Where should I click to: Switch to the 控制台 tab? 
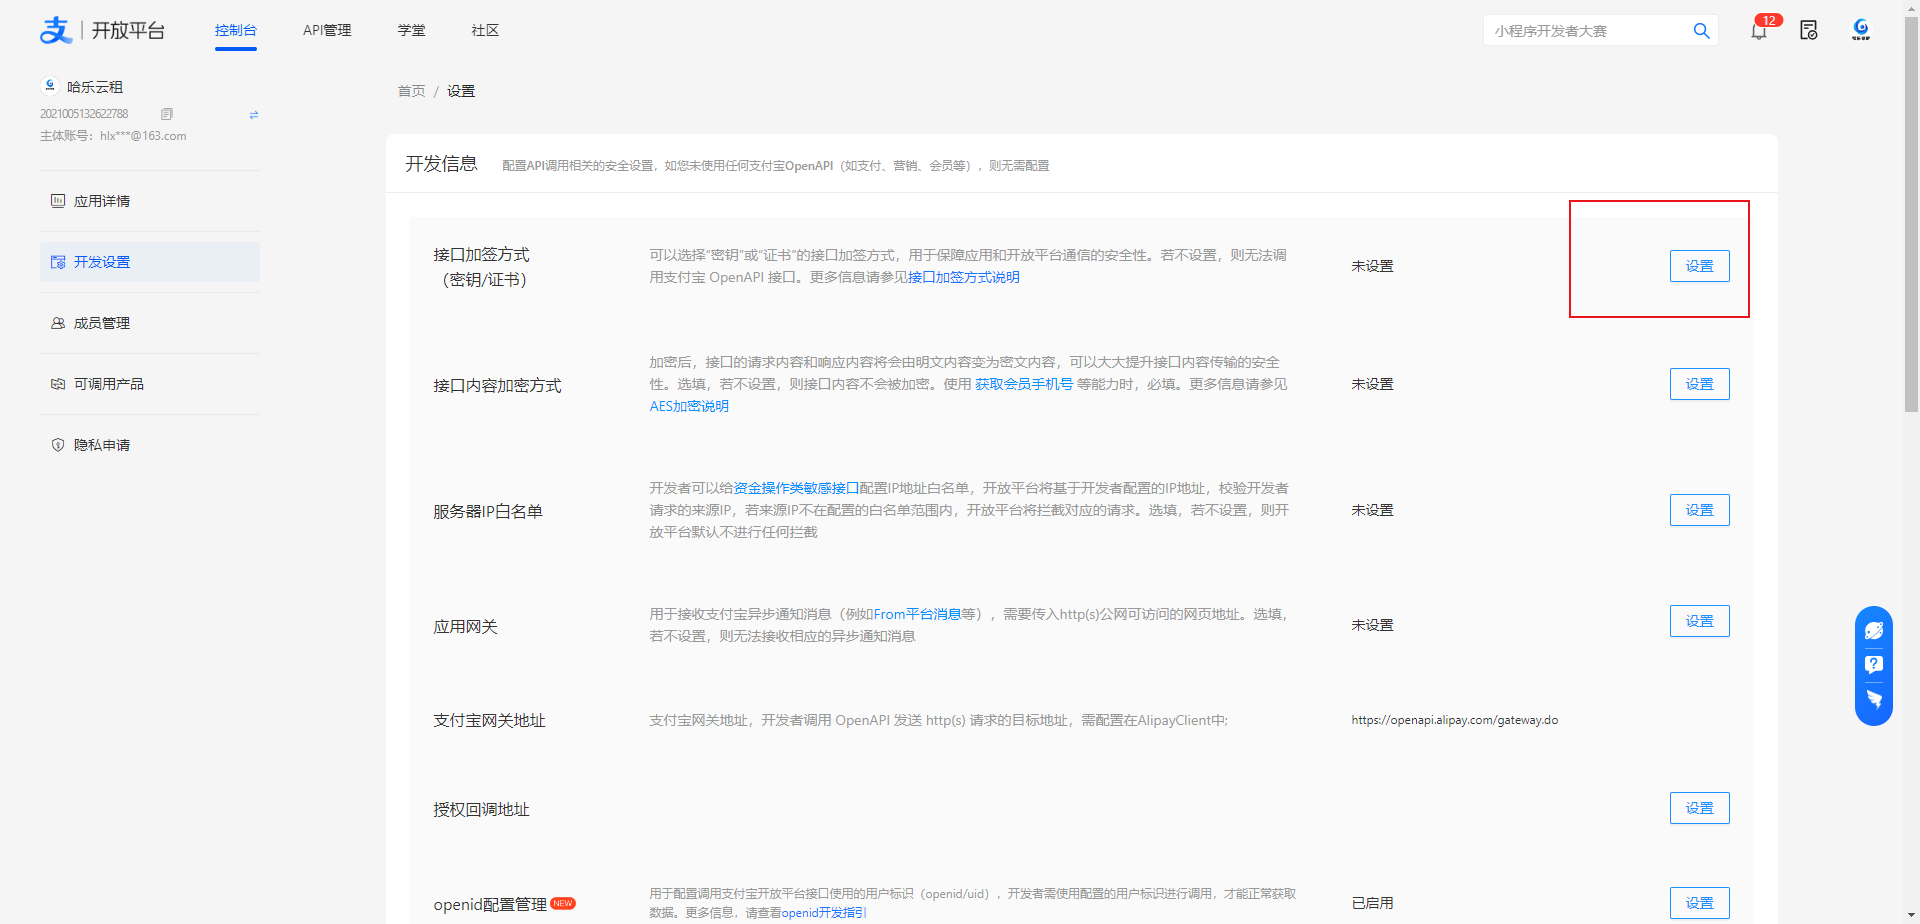pos(236,31)
